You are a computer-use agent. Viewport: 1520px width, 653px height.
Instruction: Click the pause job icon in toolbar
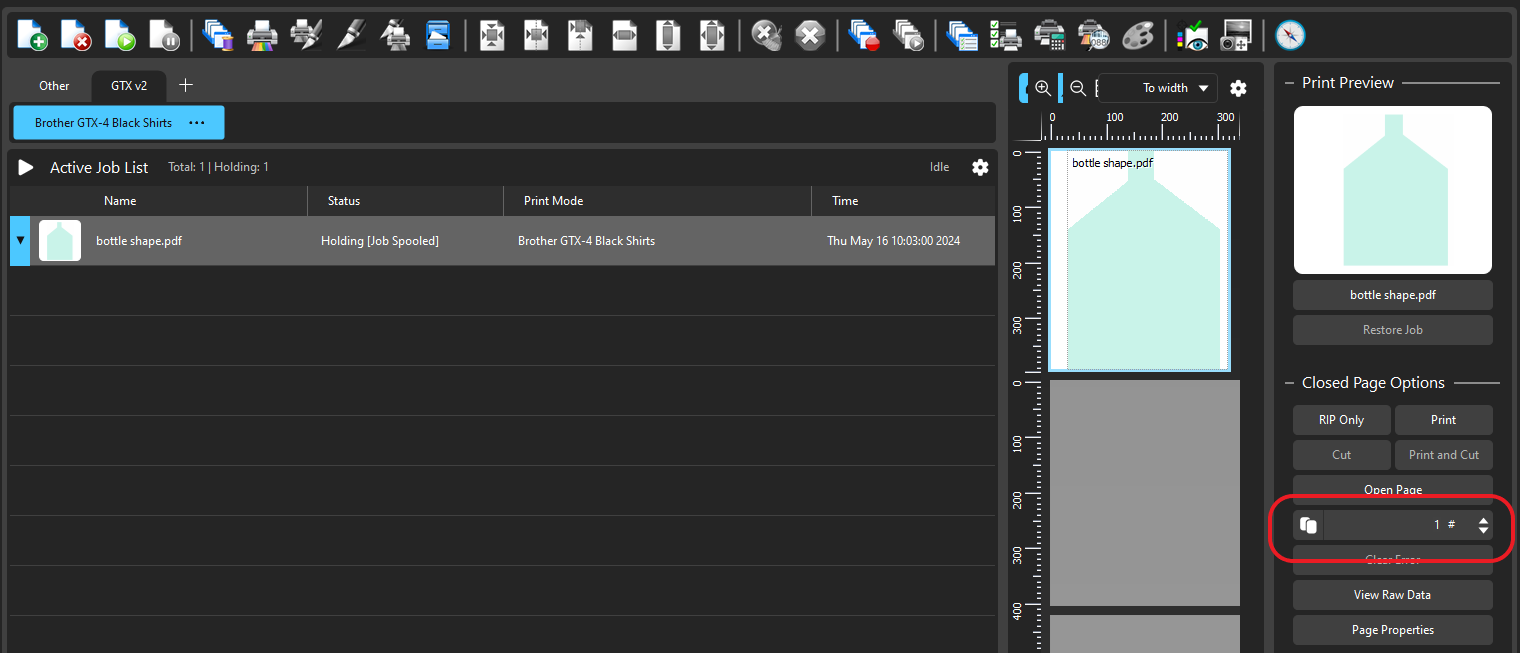click(x=164, y=36)
